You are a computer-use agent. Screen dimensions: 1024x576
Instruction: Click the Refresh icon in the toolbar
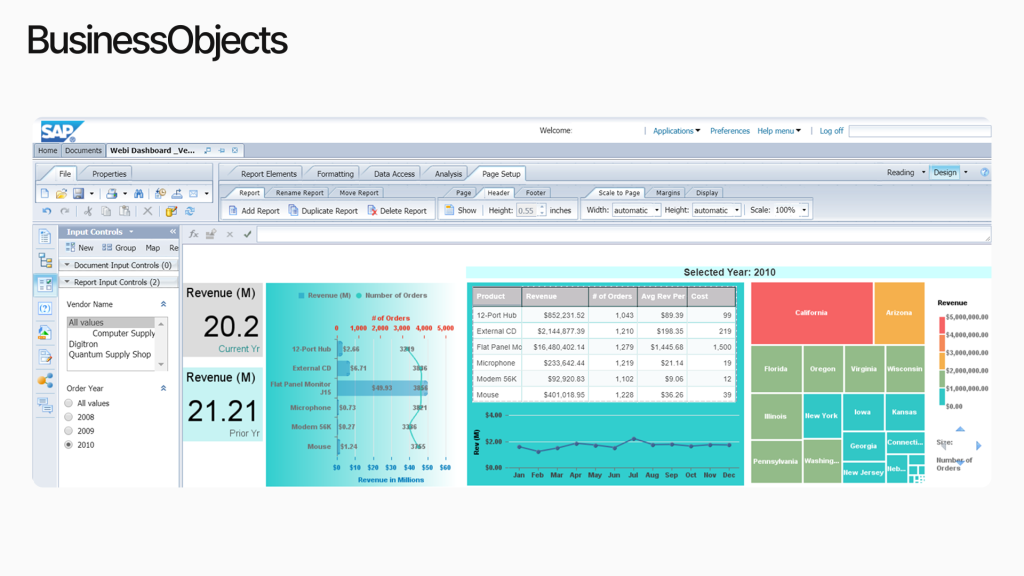coord(190,211)
